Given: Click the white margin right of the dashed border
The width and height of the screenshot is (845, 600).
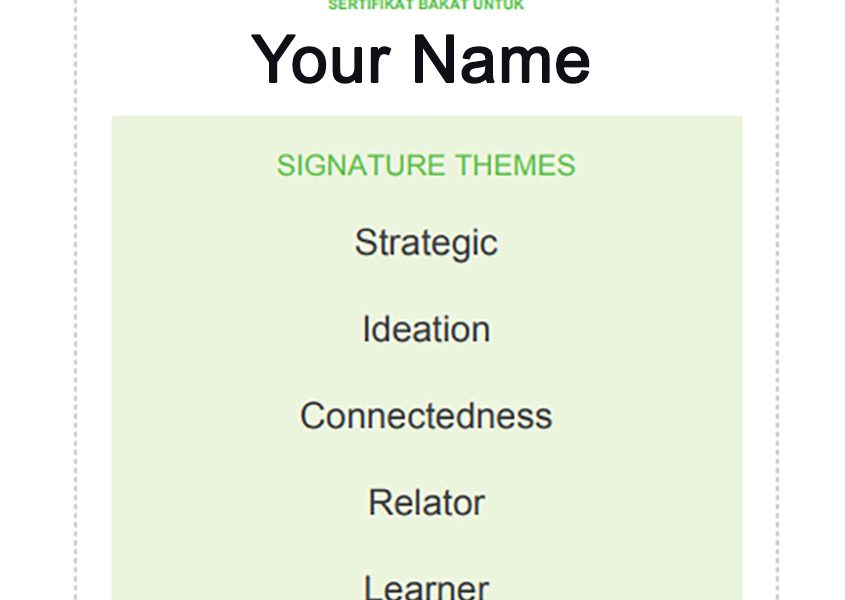Looking at the screenshot, I should point(812,300).
